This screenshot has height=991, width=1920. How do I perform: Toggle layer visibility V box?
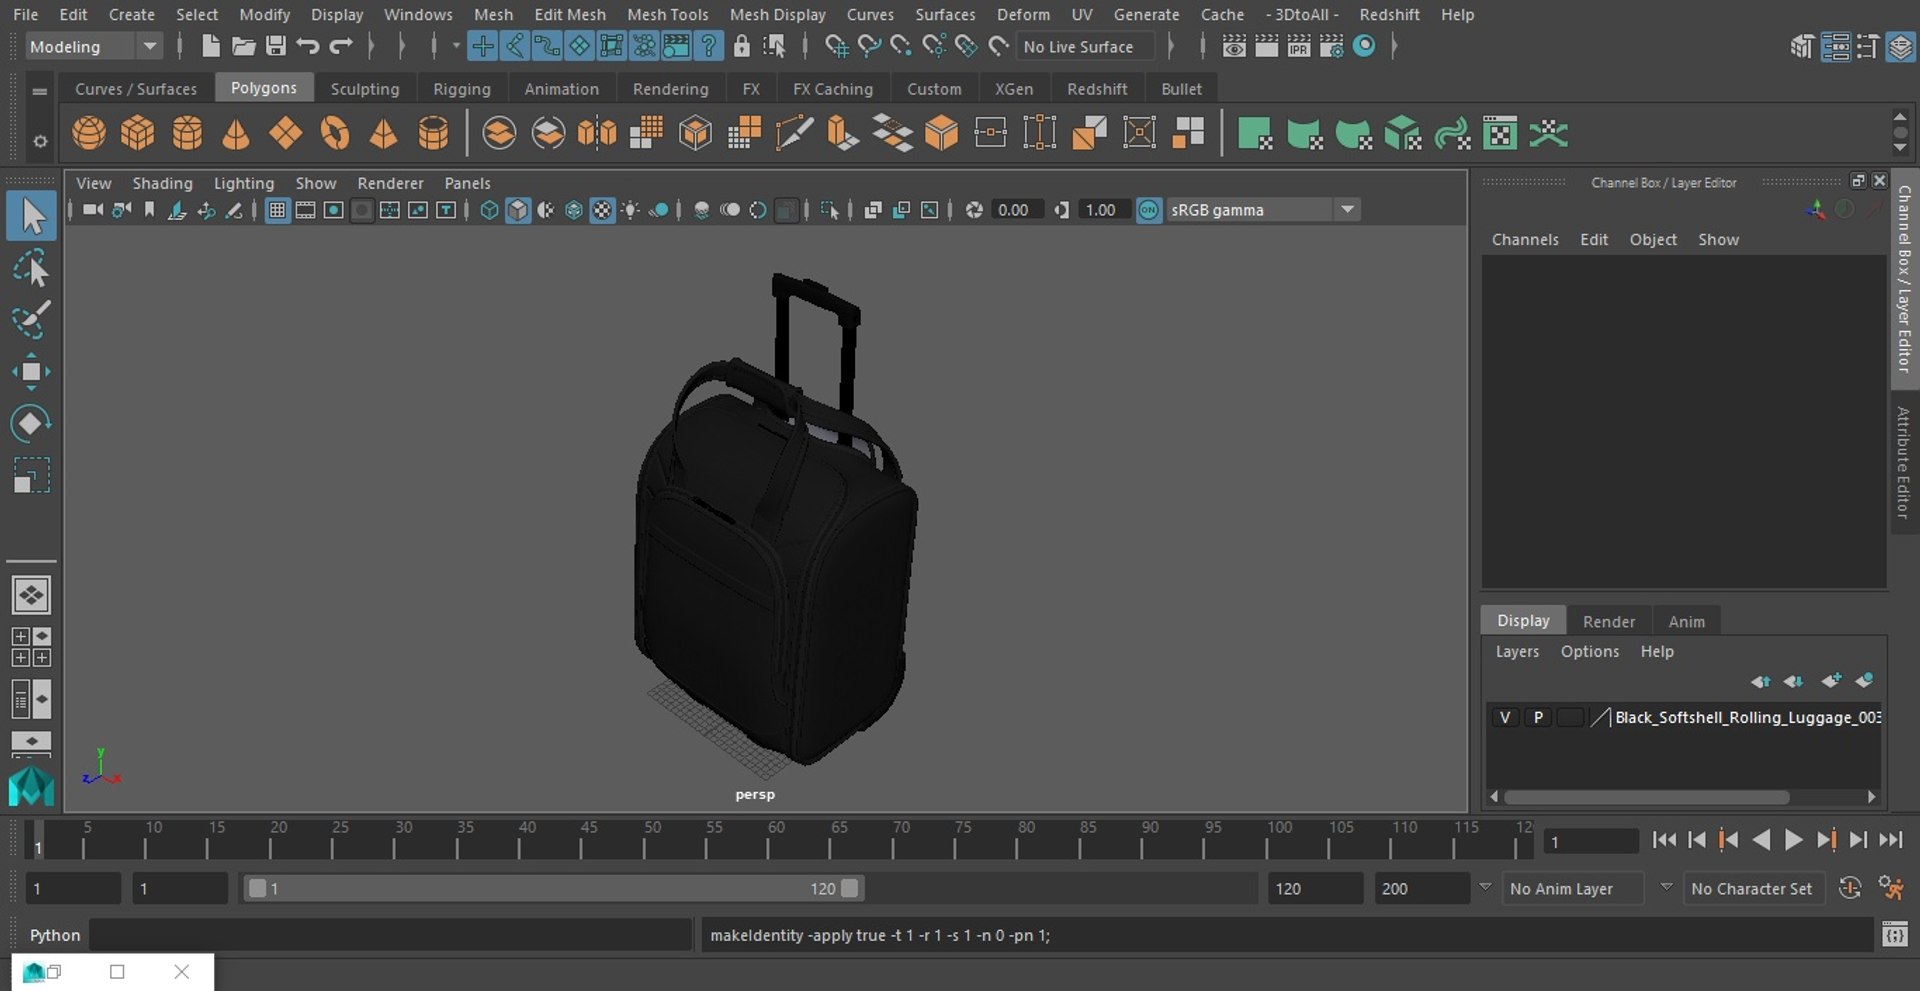click(1505, 717)
